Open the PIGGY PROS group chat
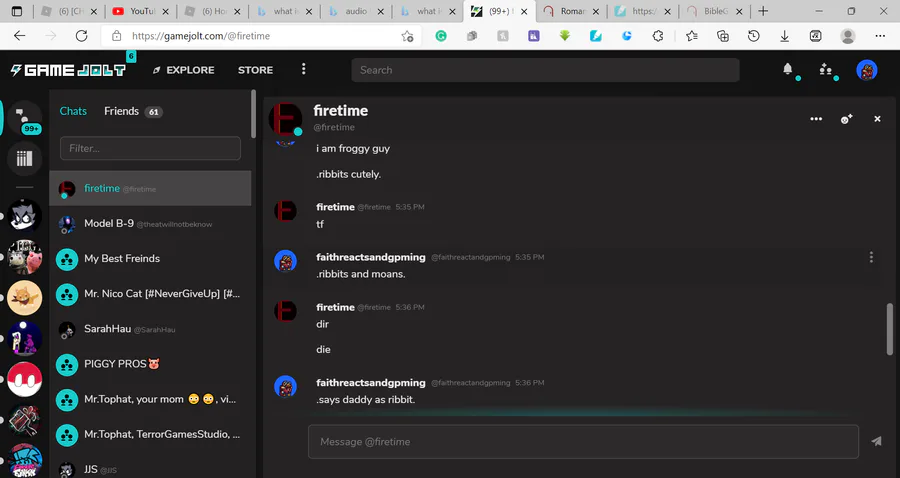 [x=150, y=364]
